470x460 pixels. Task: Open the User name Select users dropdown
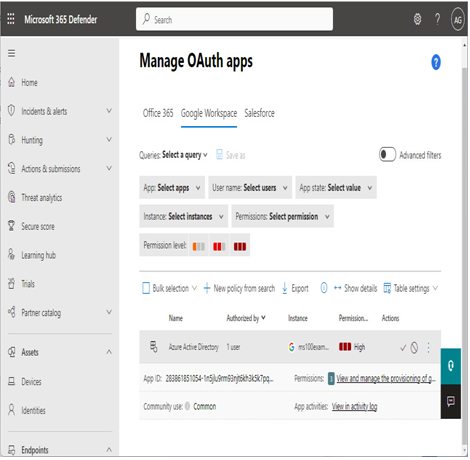[x=250, y=188]
